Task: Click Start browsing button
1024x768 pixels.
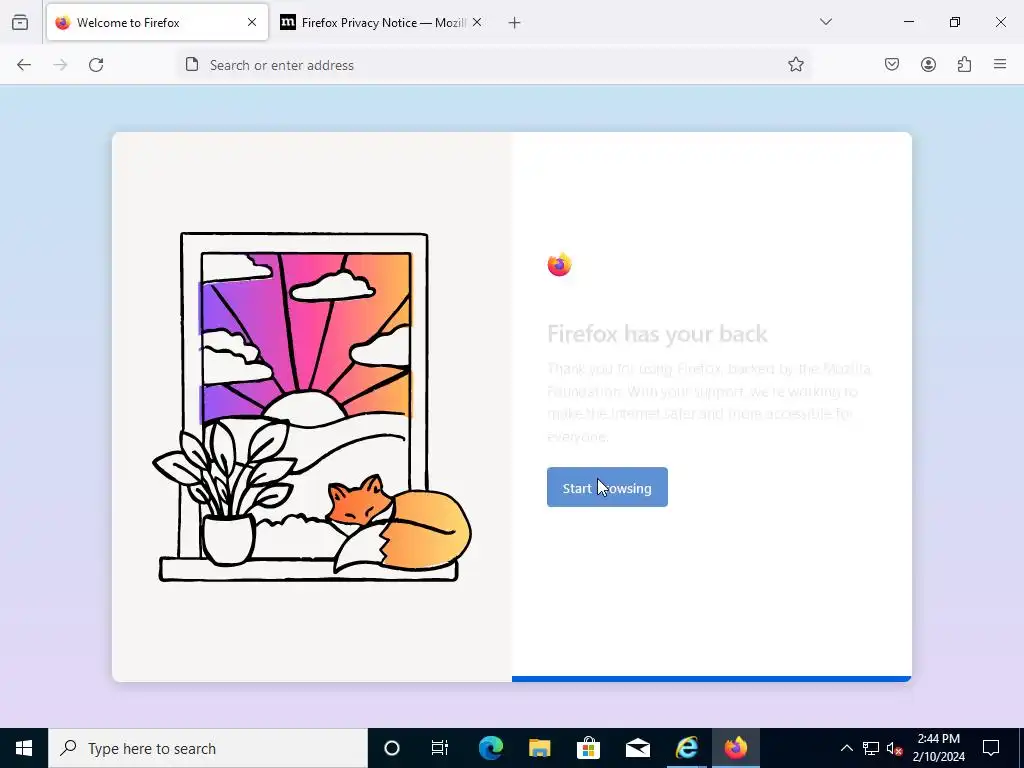Action: 607,487
